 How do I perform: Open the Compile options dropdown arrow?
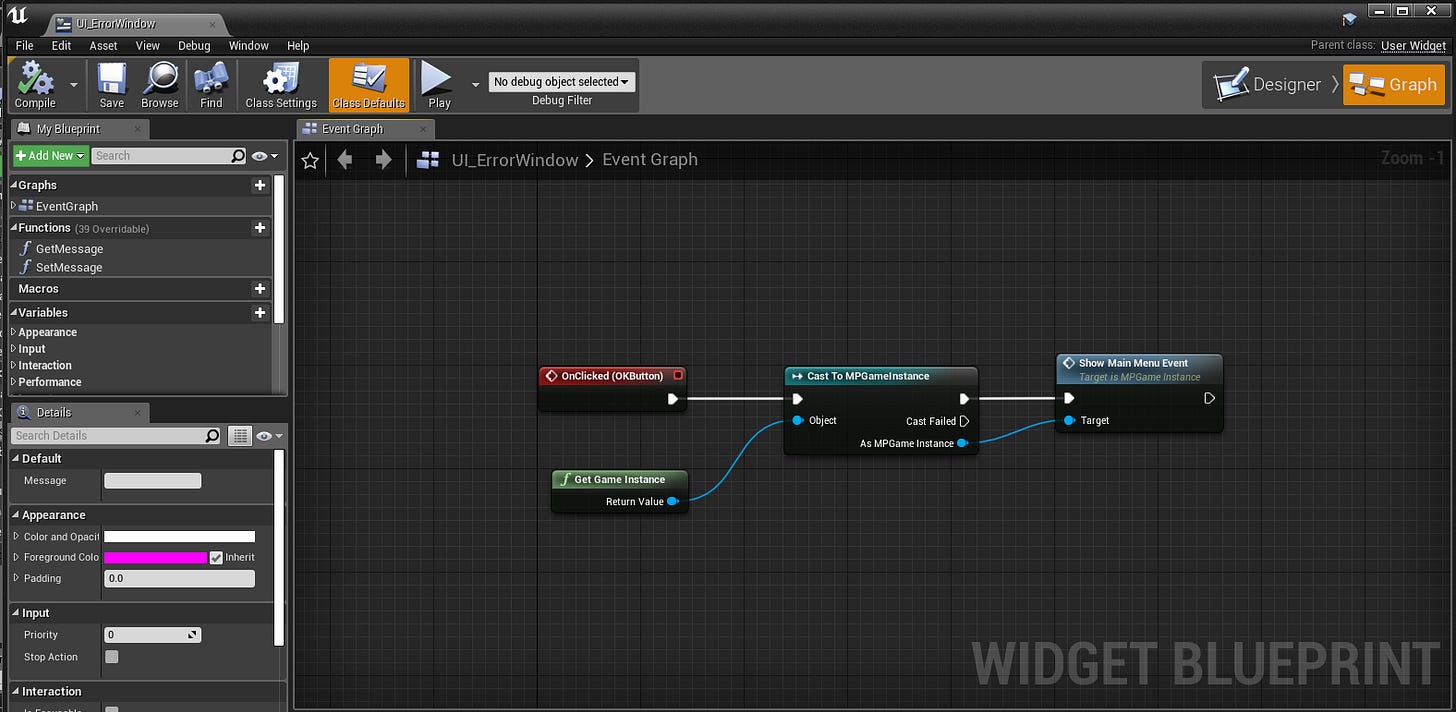73,85
